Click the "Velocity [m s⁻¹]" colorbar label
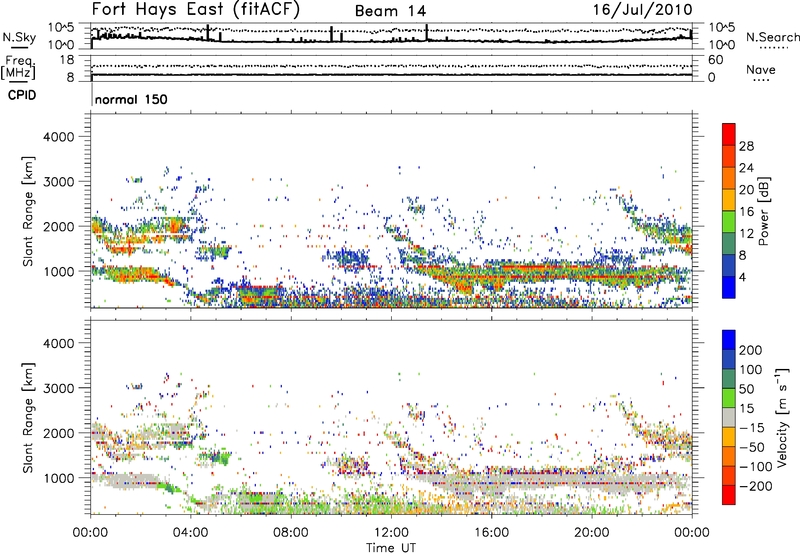 coord(782,417)
